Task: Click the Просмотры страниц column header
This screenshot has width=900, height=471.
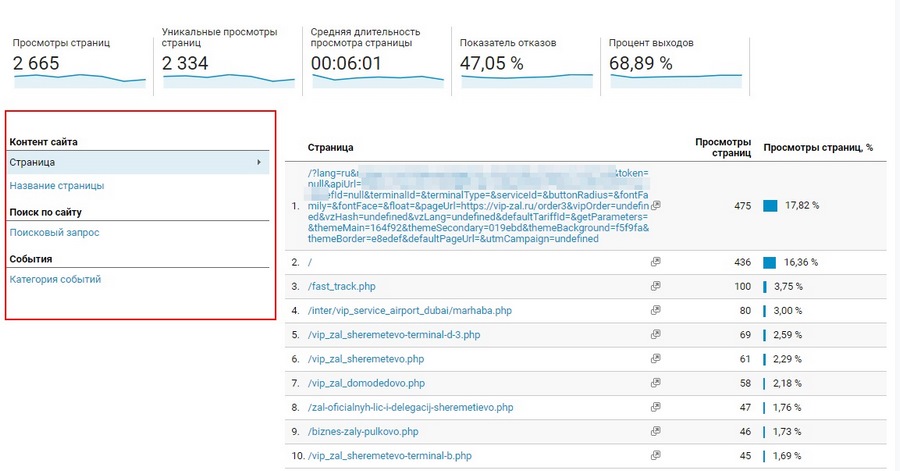Action: [x=723, y=147]
